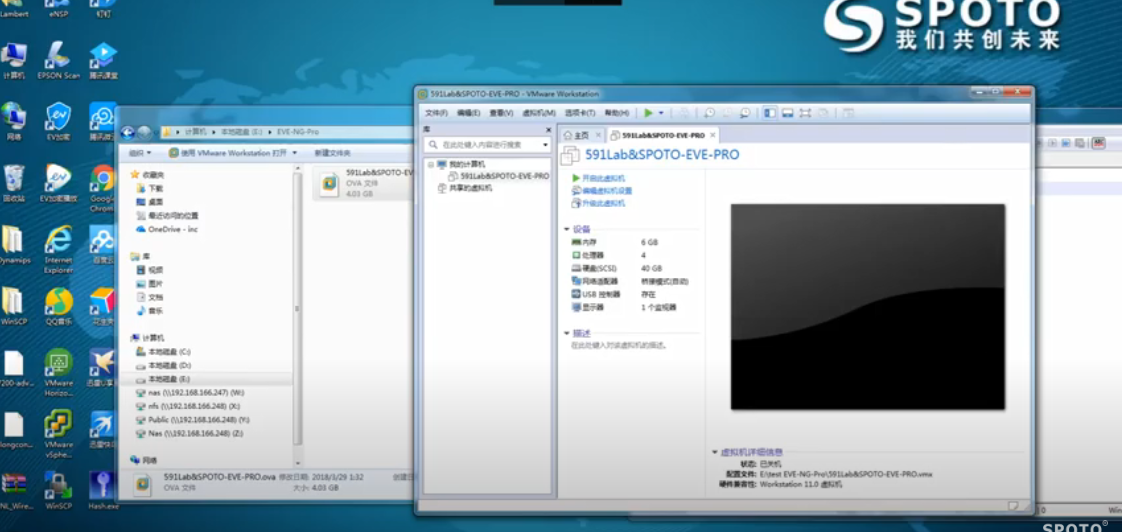Open the Hash.exe desktop icon
The height and width of the screenshot is (532, 1122).
point(102,490)
